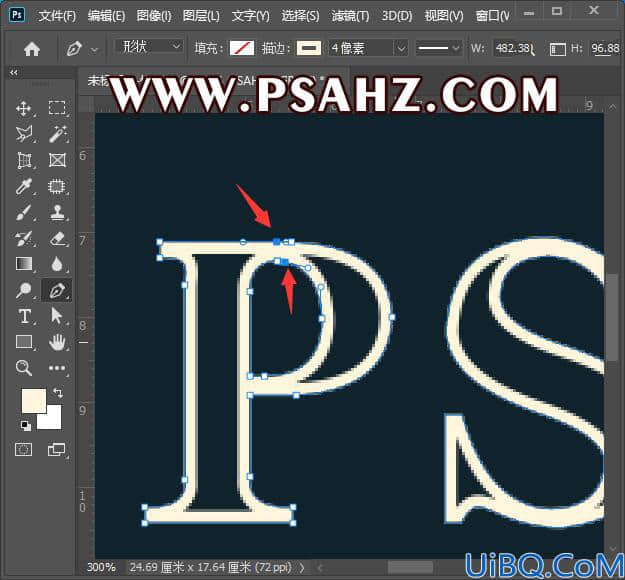
Task: Select the Hand tool
Action: 57,342
